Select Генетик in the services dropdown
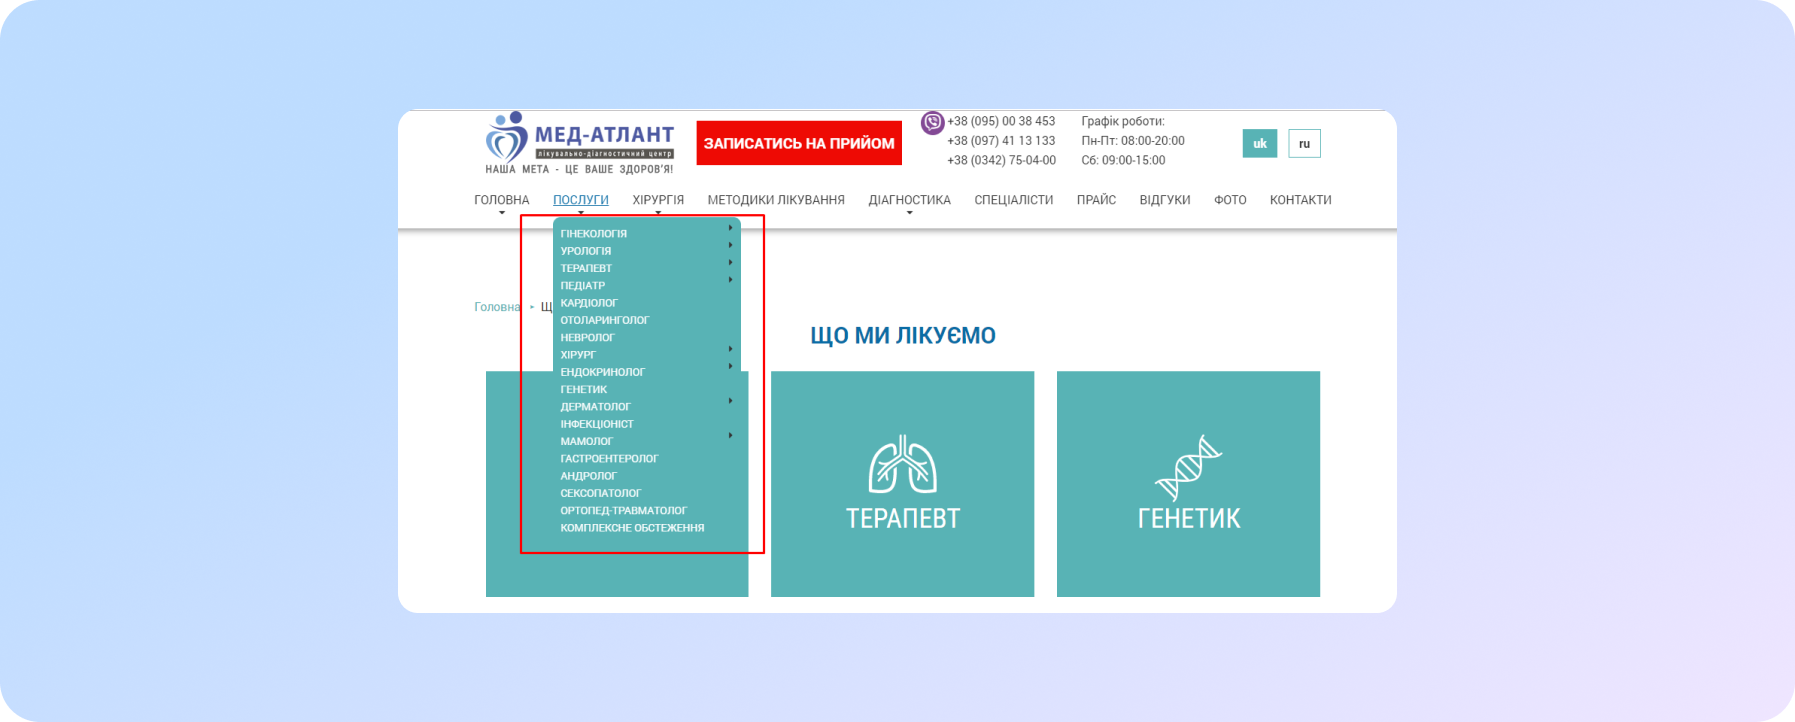This screenshot has height=722, width=1795. click(x=584, y=390)
